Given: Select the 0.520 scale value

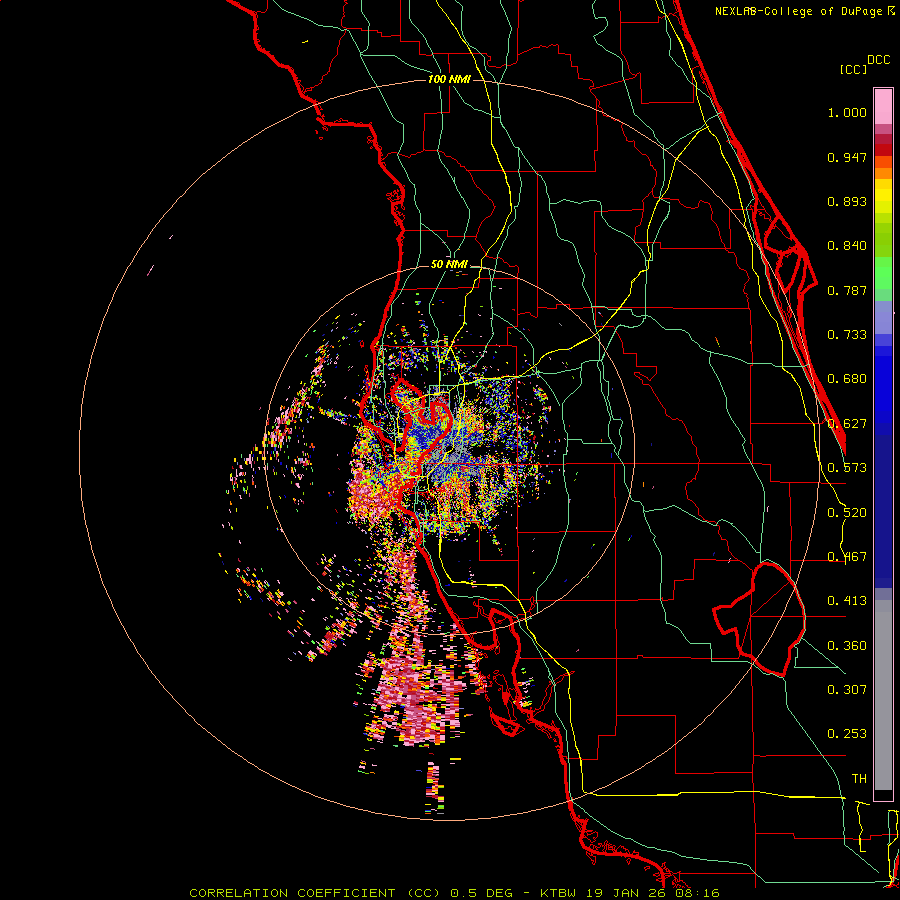Looking at the screenshot, I should [x=847, y=513].
